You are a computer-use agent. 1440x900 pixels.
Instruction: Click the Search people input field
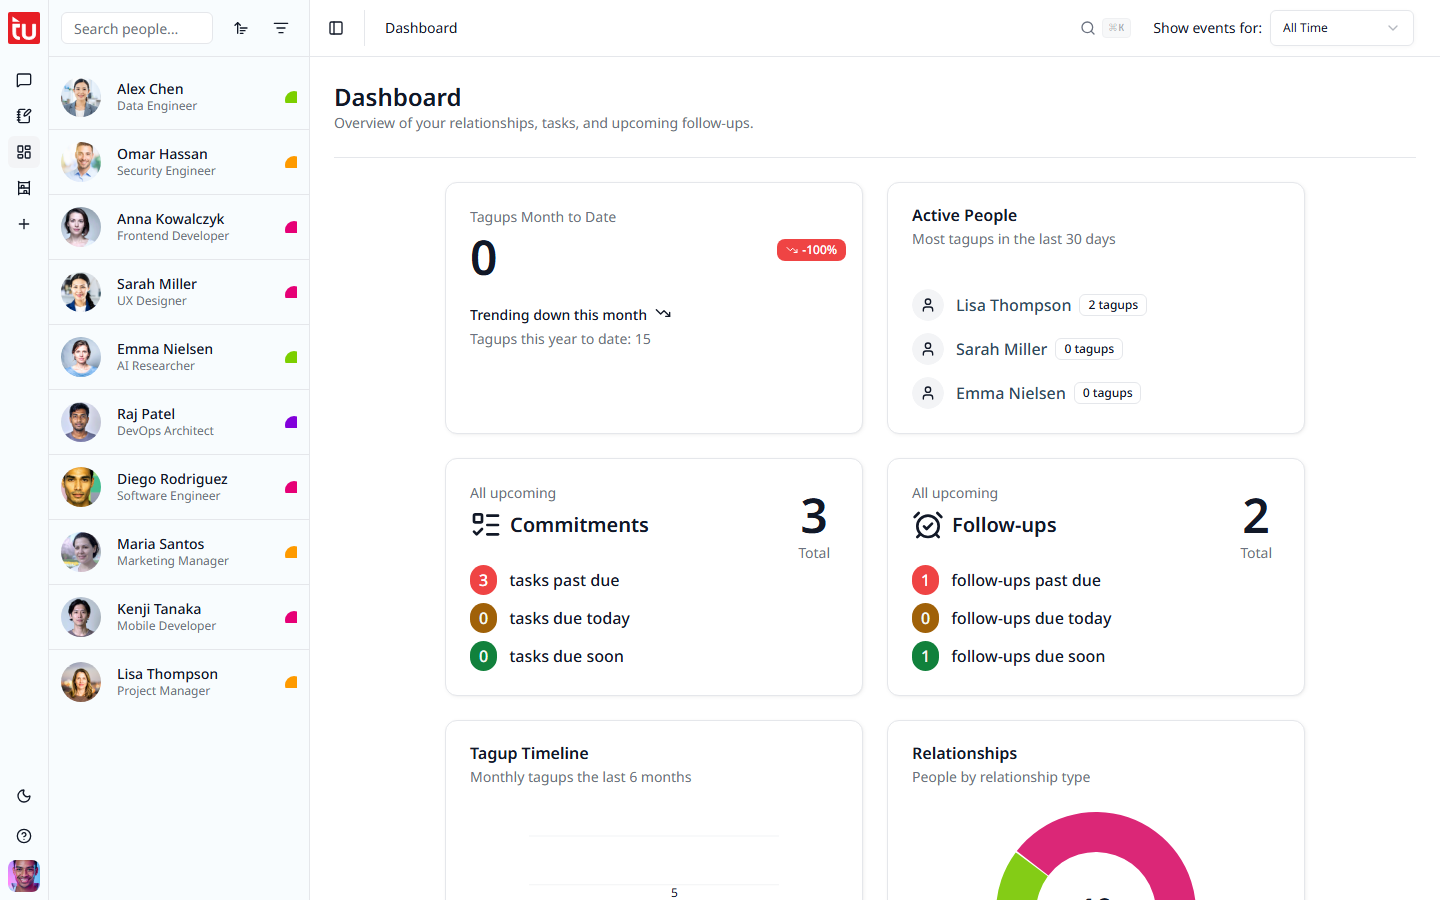[x=137, y=28]
